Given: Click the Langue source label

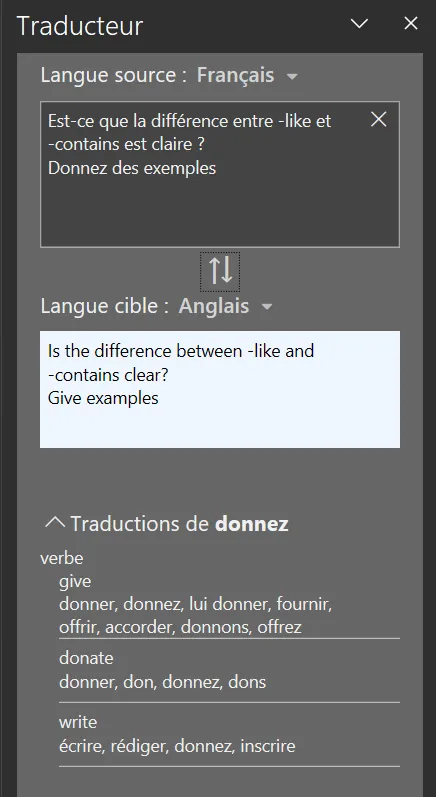Looking at the screenshot, I should click(x=115, y=75).
